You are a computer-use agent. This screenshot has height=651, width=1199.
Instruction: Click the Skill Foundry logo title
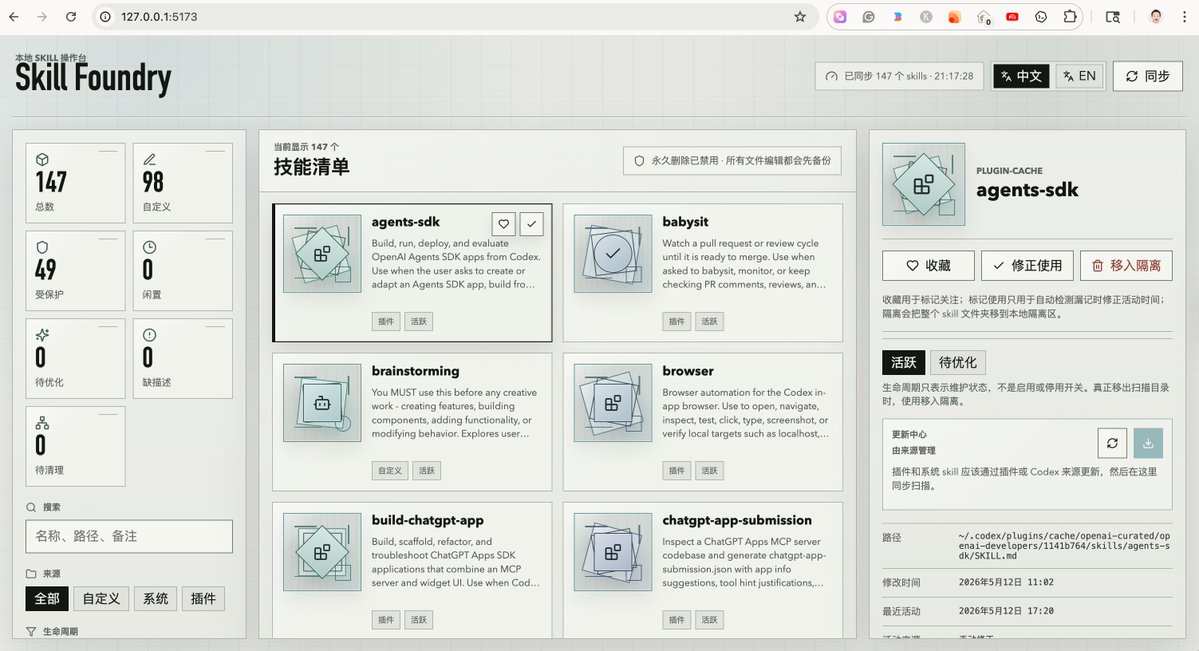tap(93, 78)
